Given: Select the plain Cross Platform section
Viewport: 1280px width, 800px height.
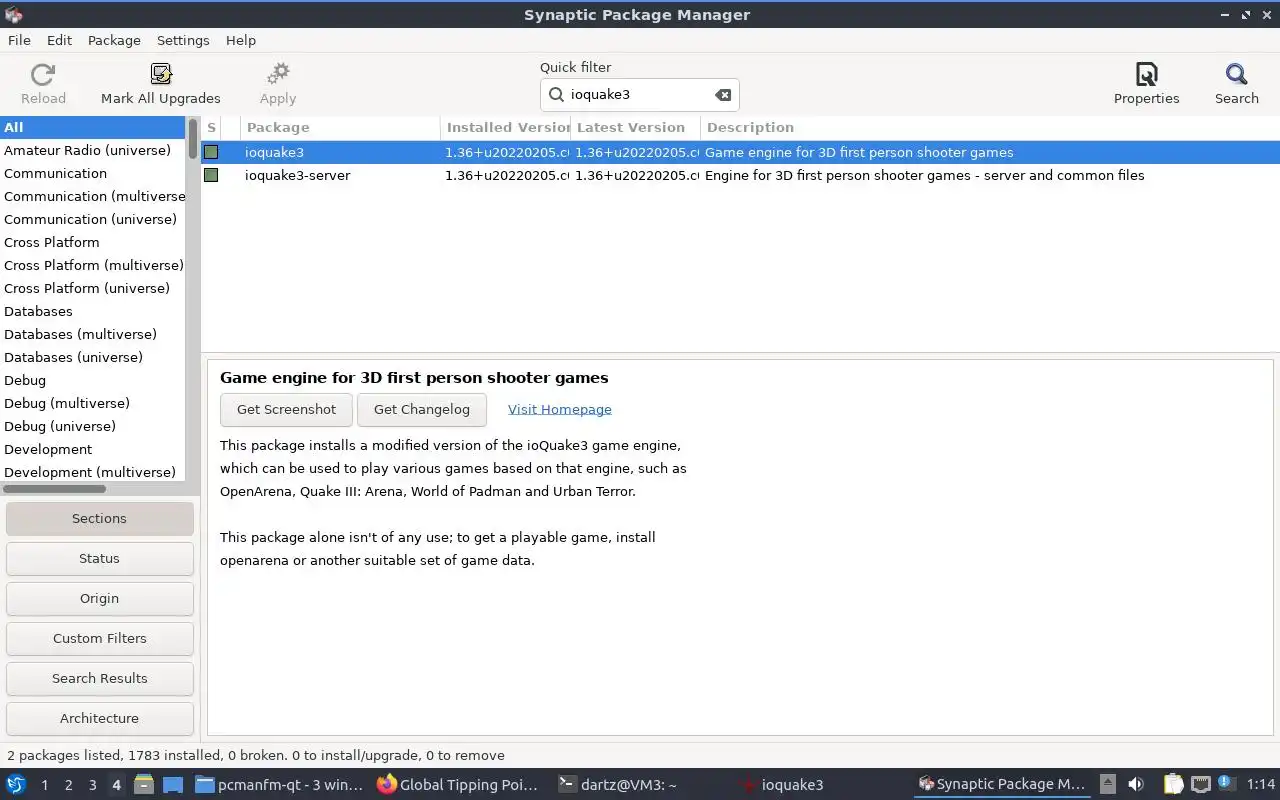Looking at the screenshot, I should [x=93, y=242].
